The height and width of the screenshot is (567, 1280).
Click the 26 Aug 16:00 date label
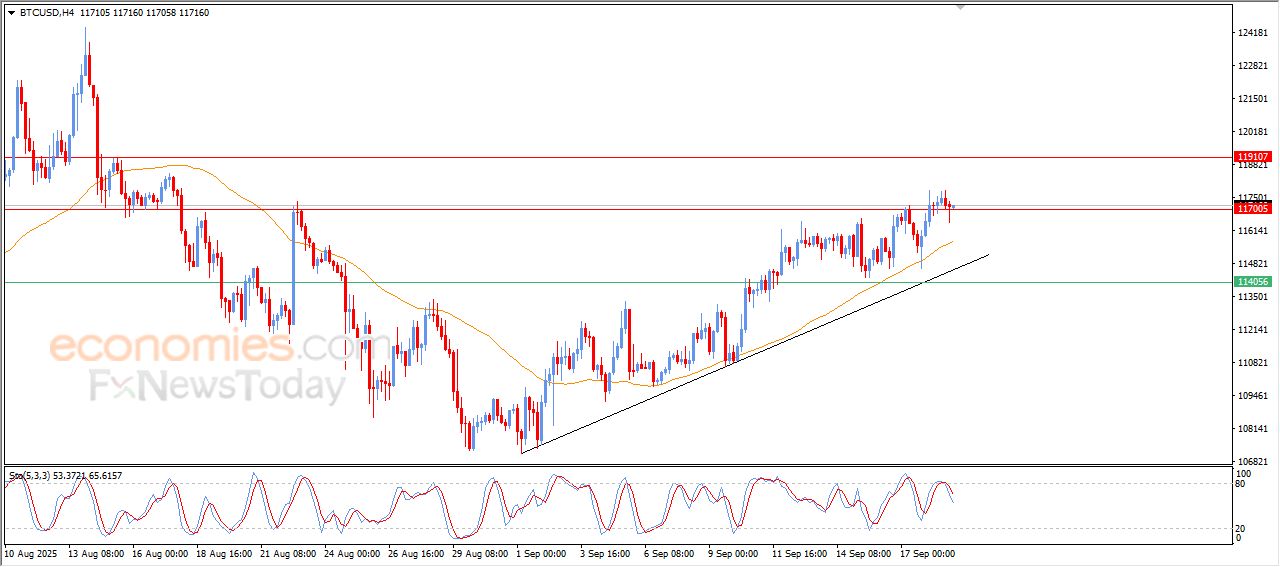(x=416, y=553)
